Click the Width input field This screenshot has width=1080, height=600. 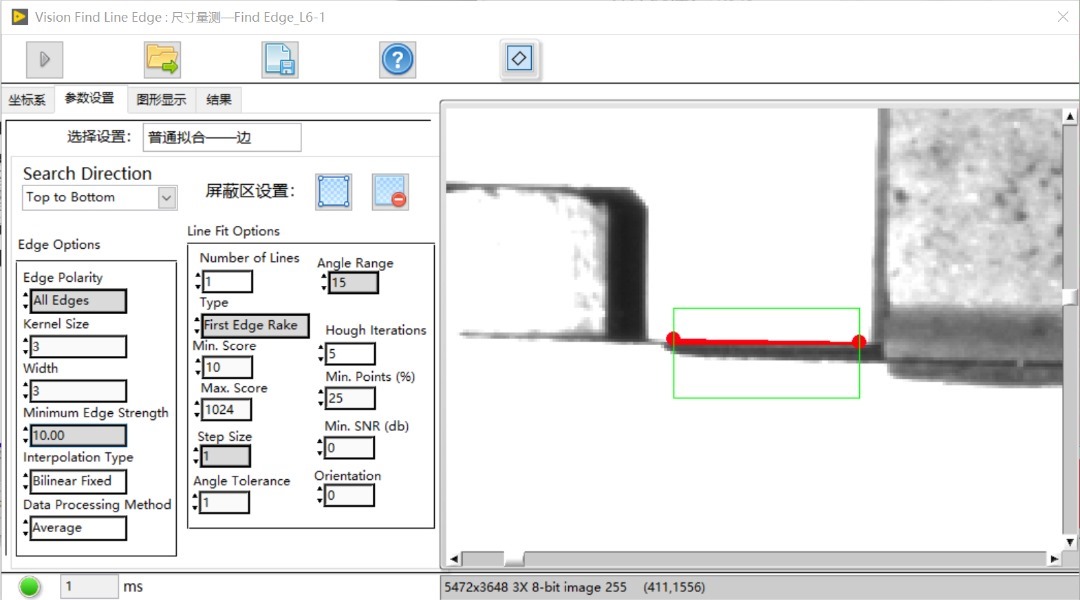point(79,391)
